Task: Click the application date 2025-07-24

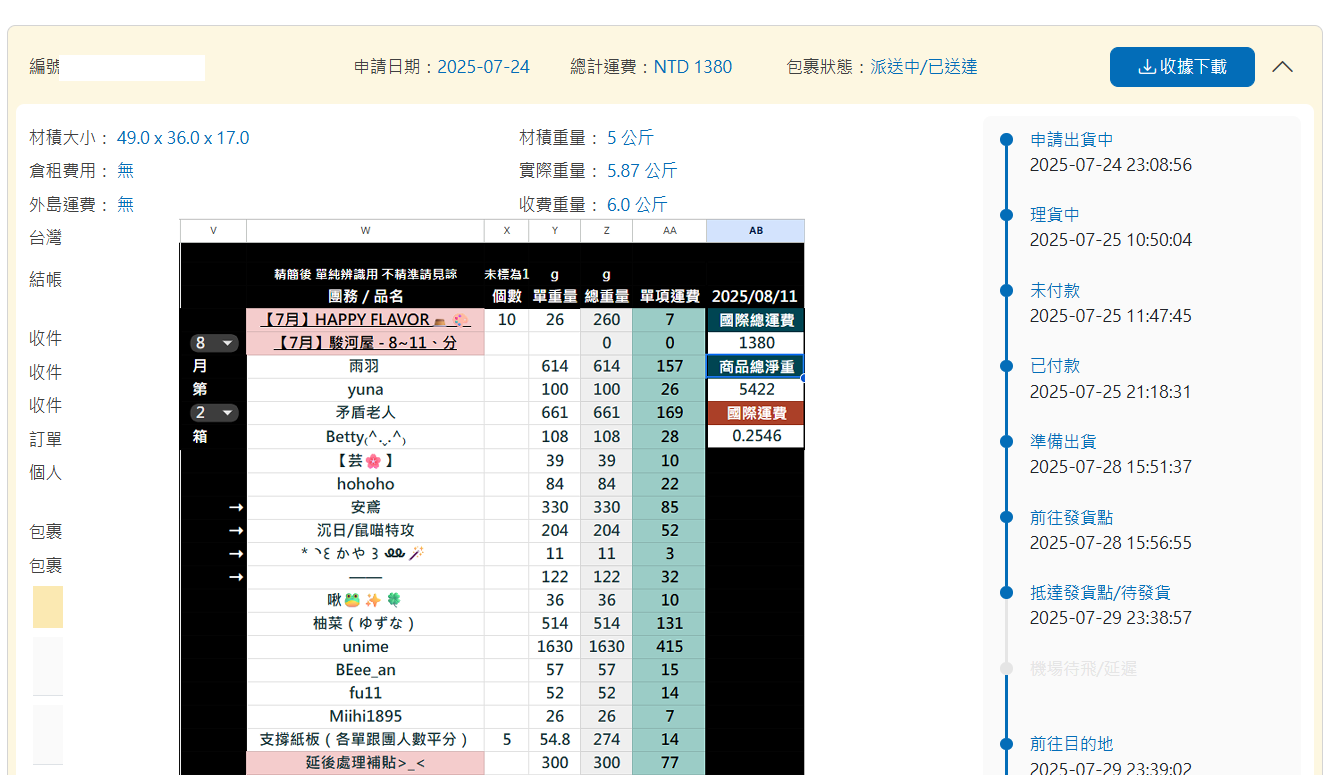Action: point(483,67)
